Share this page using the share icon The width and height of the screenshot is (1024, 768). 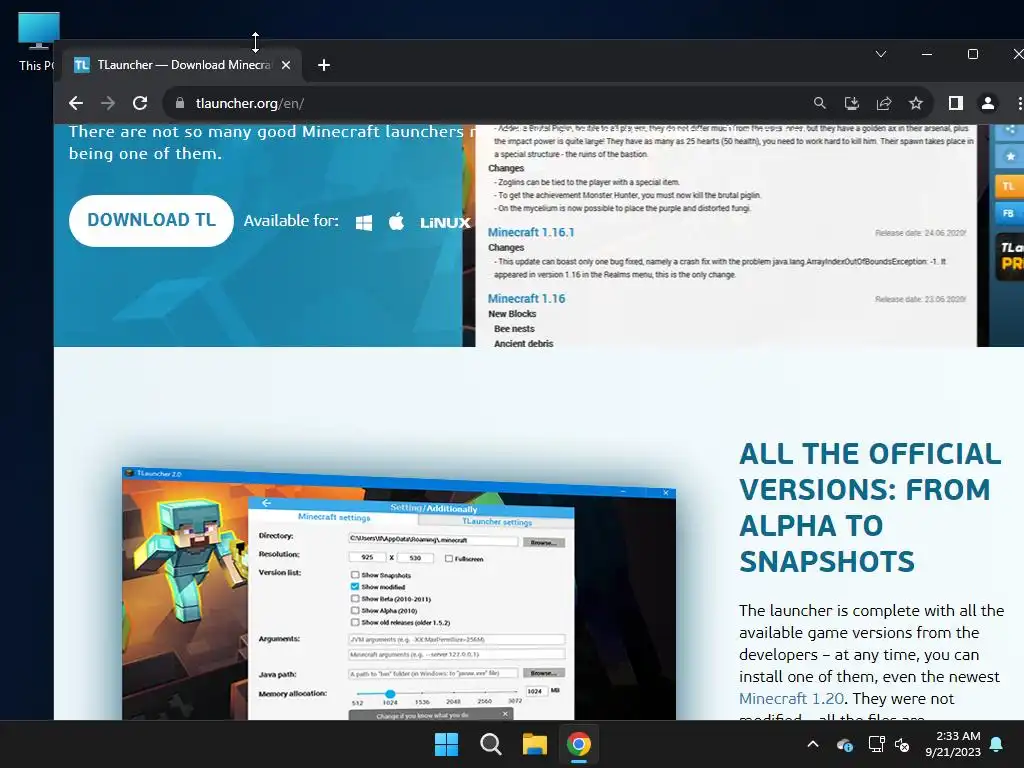(x=884, y=103)
